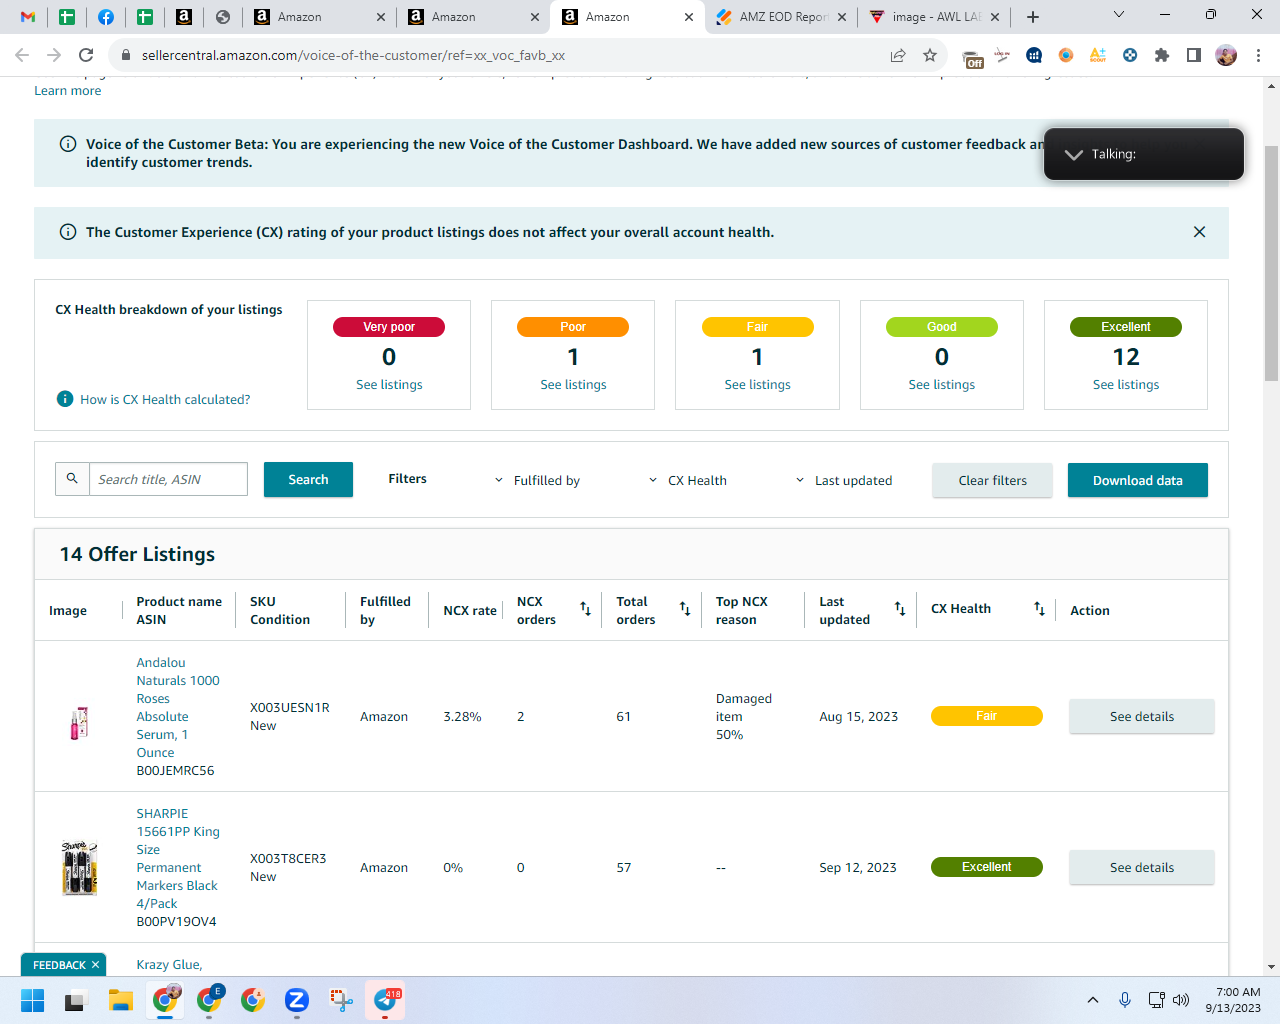Screen dimensions: 1280x1024
Task: See details for Andalou Naturals serum
Action: click(x=1141, y=716)
